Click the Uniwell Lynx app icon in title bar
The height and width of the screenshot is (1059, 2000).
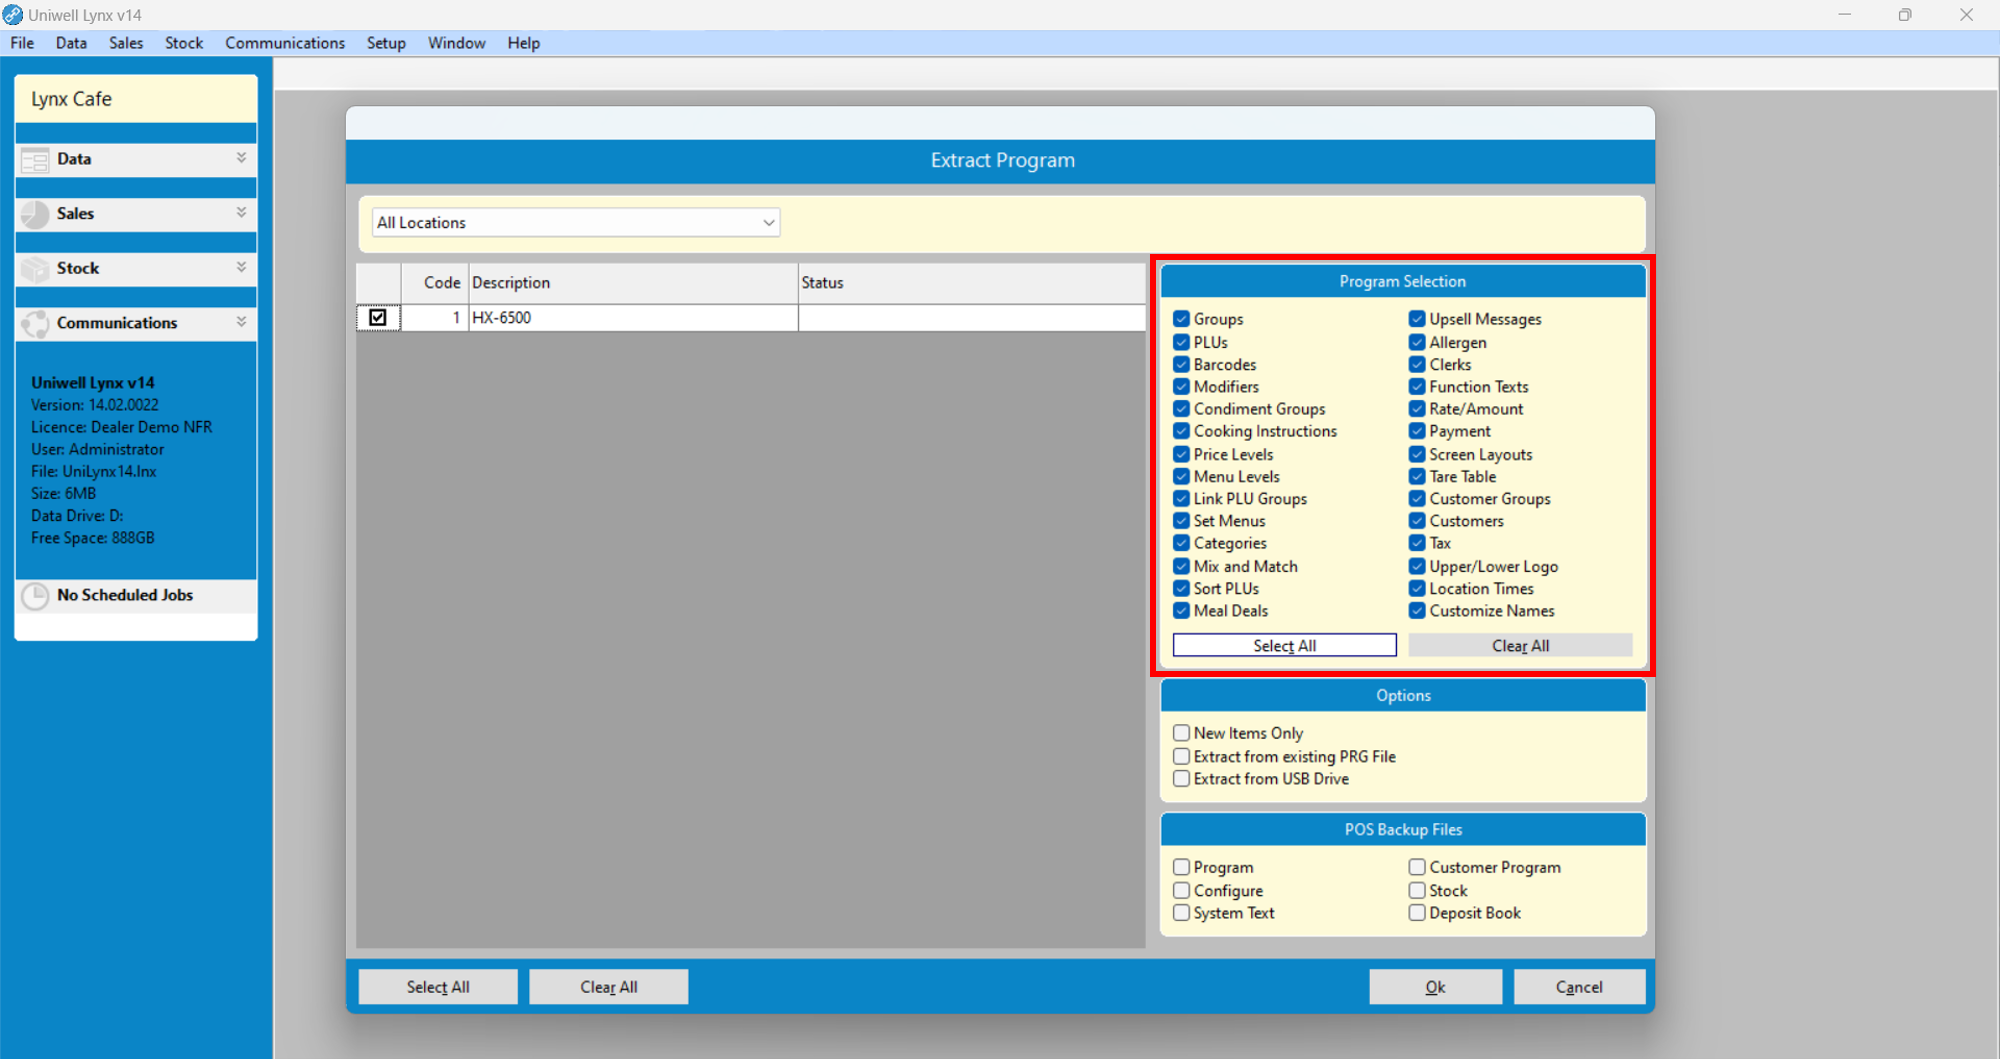coord(13,15)
